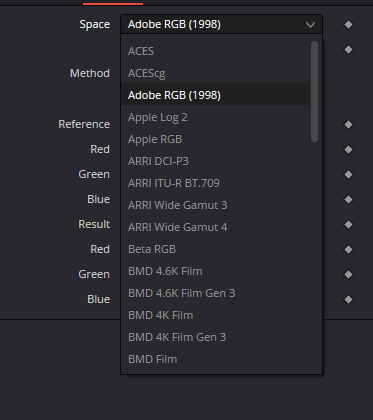
Task: Toggle keyframe diamond for Result Red
Action: click(348, 249)
